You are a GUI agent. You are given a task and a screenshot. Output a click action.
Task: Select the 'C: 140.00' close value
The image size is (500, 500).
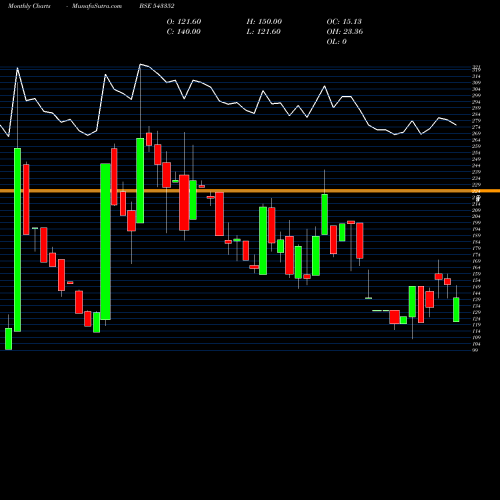click(184, 32)
